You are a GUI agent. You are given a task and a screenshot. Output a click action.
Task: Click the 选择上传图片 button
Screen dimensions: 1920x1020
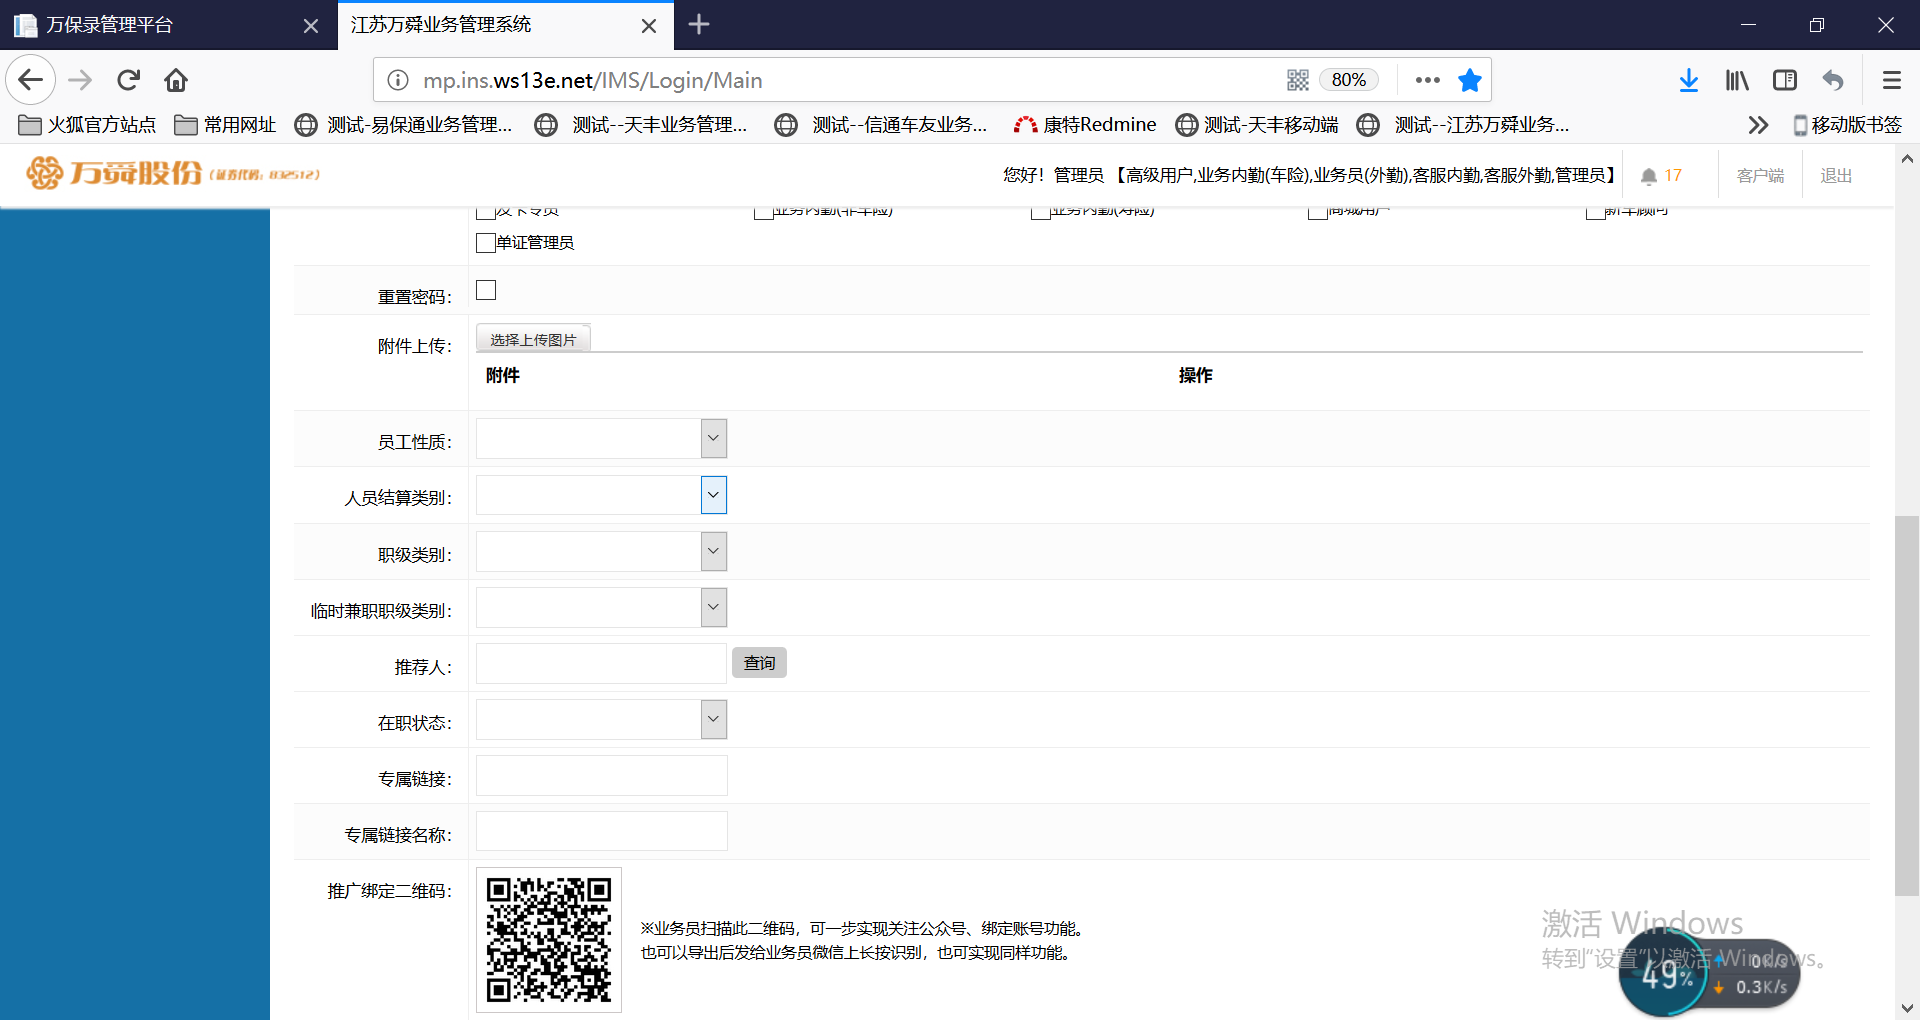coord(533,340)
